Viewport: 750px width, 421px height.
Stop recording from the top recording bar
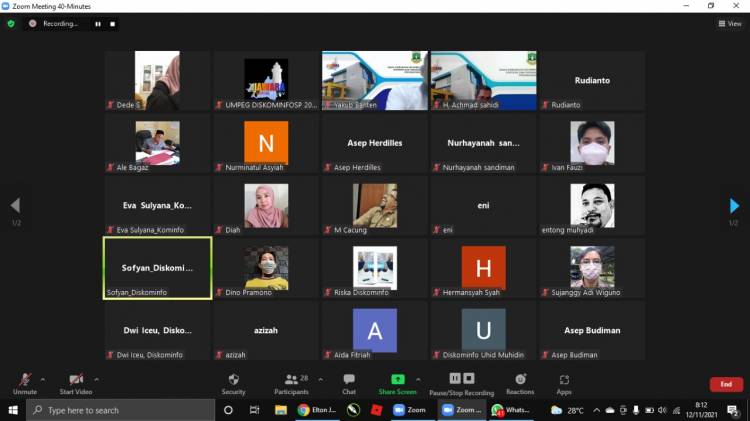(112, 23)
